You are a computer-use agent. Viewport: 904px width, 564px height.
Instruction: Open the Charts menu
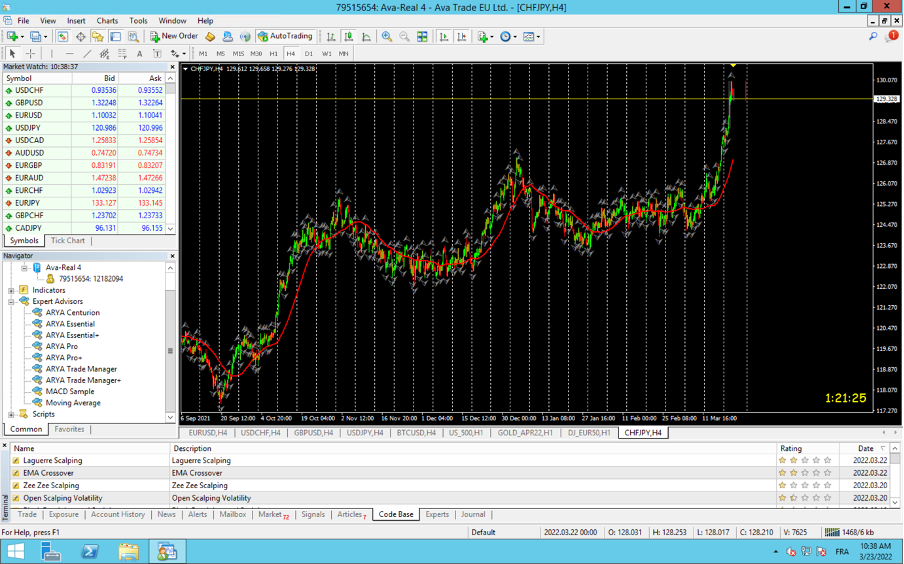pyautogui.click(x=107, y=21)
